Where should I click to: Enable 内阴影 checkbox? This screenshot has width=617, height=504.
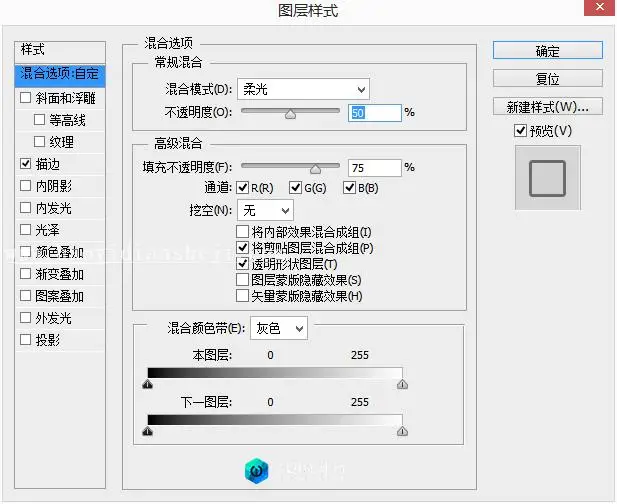(26, 185)
